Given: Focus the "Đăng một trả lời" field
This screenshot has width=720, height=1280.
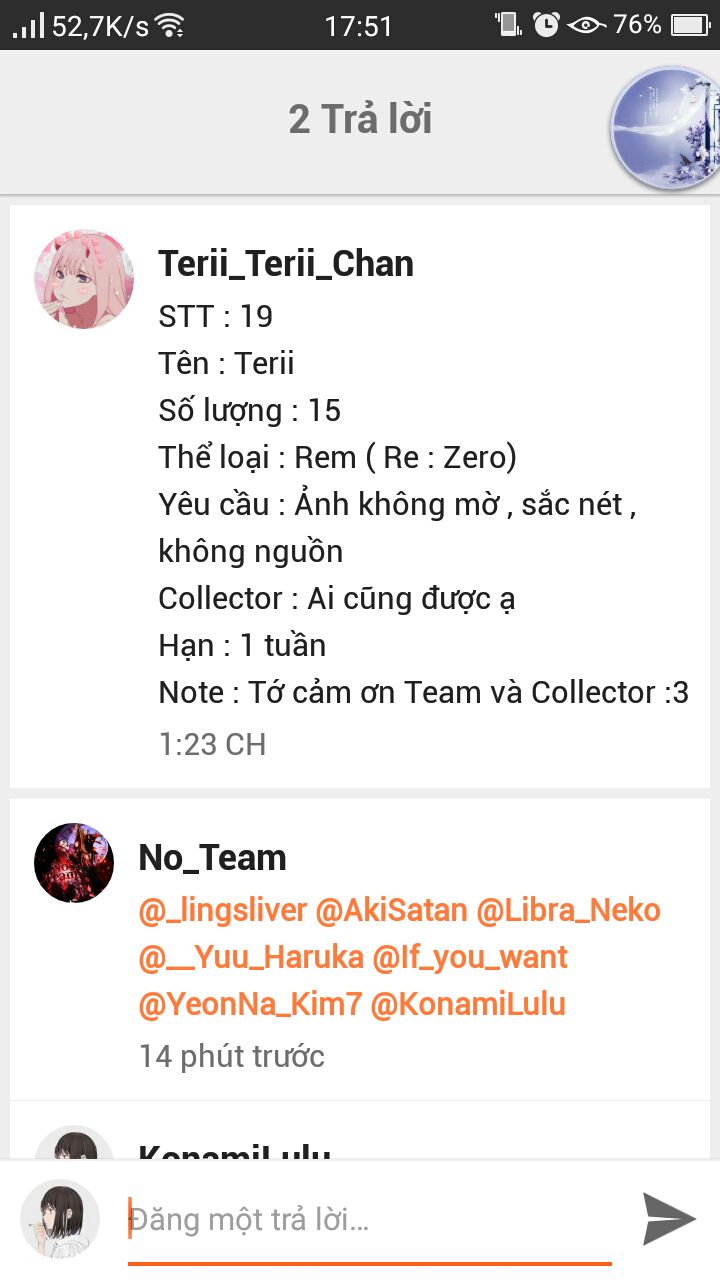Looking at the screenshot, I should tap(370, 1220).
